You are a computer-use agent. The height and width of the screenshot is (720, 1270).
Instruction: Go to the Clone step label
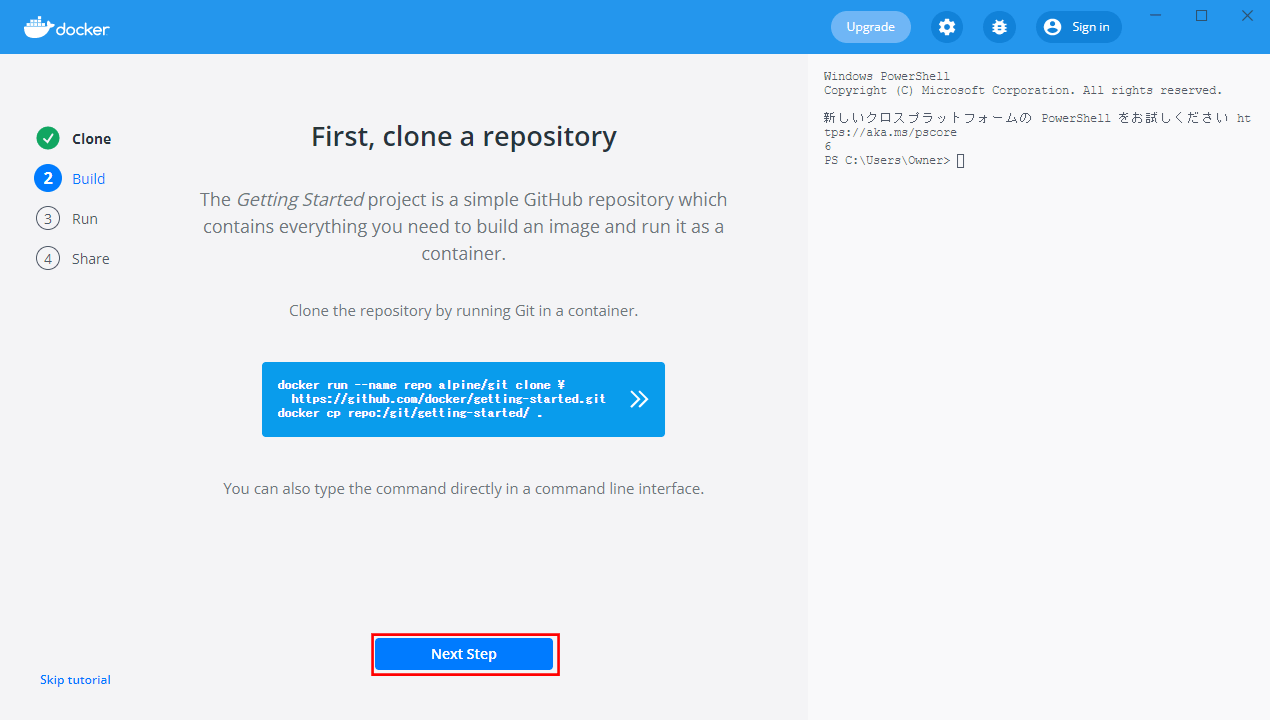(91, 139)
